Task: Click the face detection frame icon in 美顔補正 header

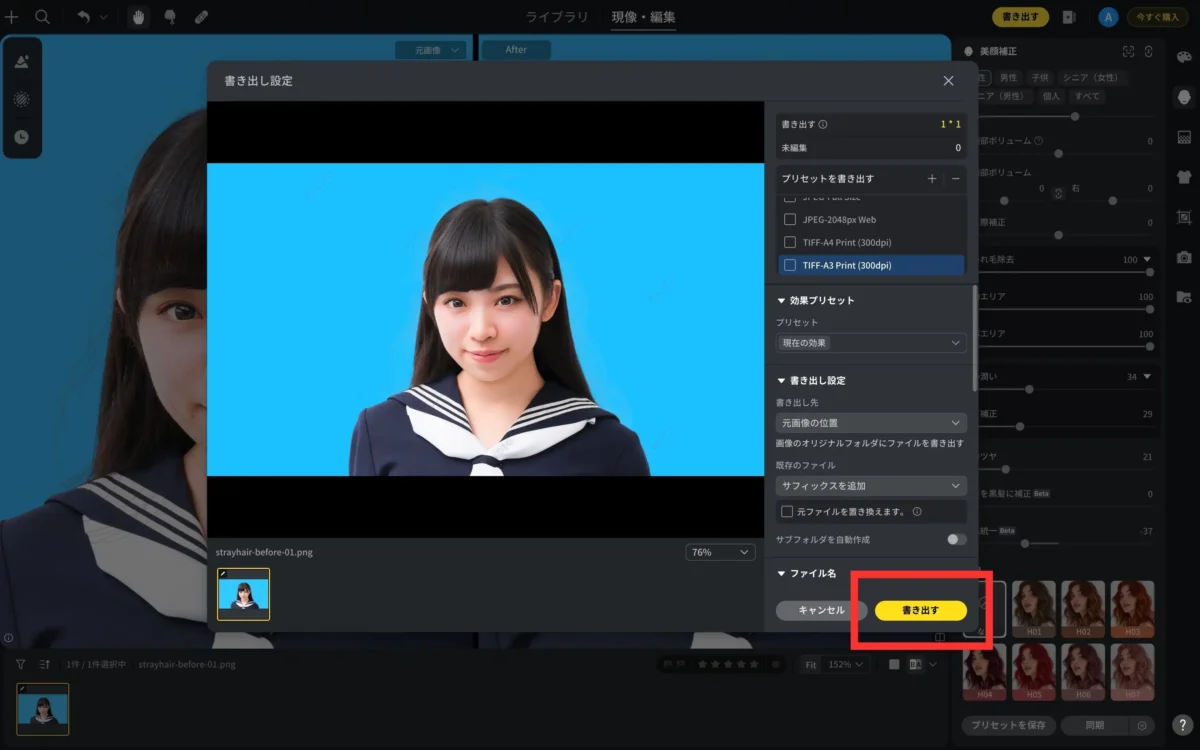Action: [1129, 51]
